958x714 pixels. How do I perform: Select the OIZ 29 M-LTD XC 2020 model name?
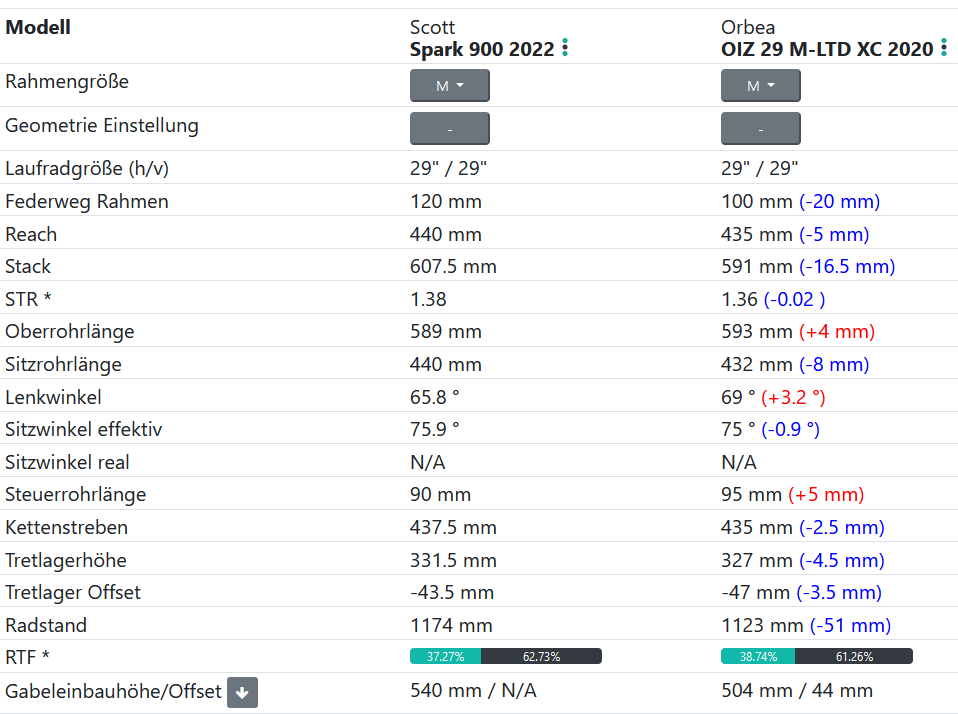(x=827, y=49)
